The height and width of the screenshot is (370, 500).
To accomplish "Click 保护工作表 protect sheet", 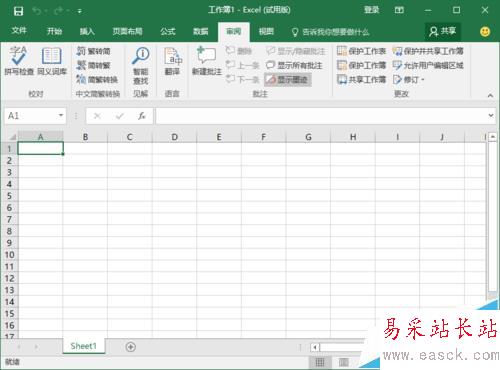I will [361, 51].
